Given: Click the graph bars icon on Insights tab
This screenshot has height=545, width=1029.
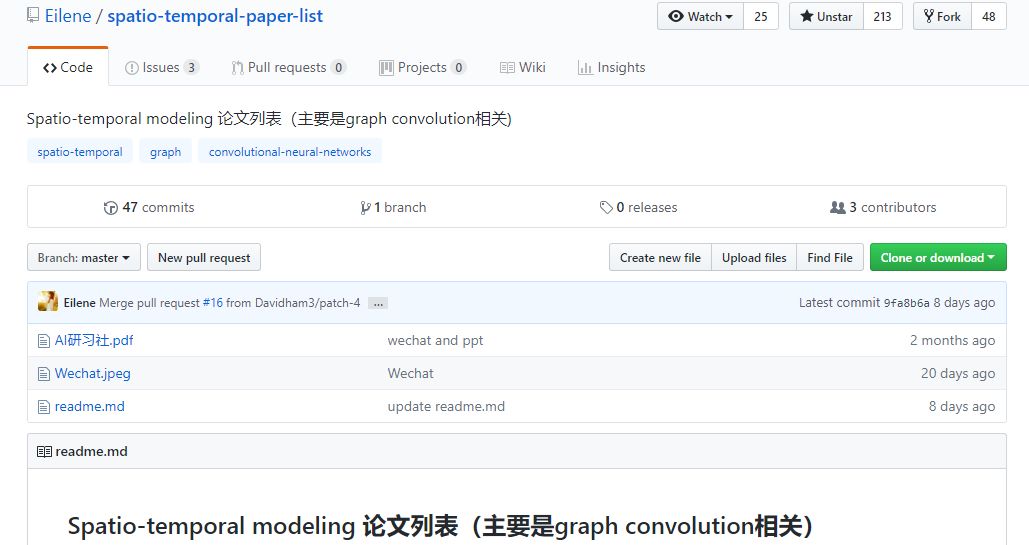Looking at the screenshot, I should click(x=585, y=68).
